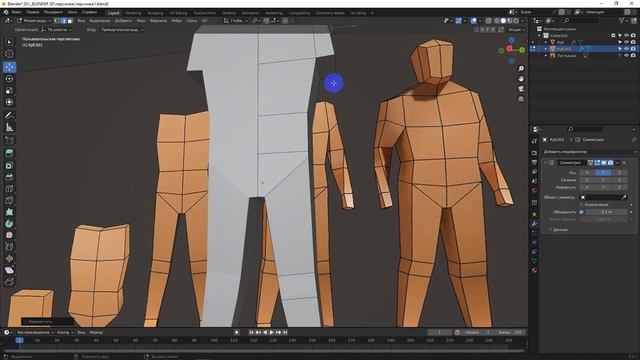The width and height of the screenshot is (640, 360).
Task: Select the Annotate pencil tool
Action: pos(9,116)
